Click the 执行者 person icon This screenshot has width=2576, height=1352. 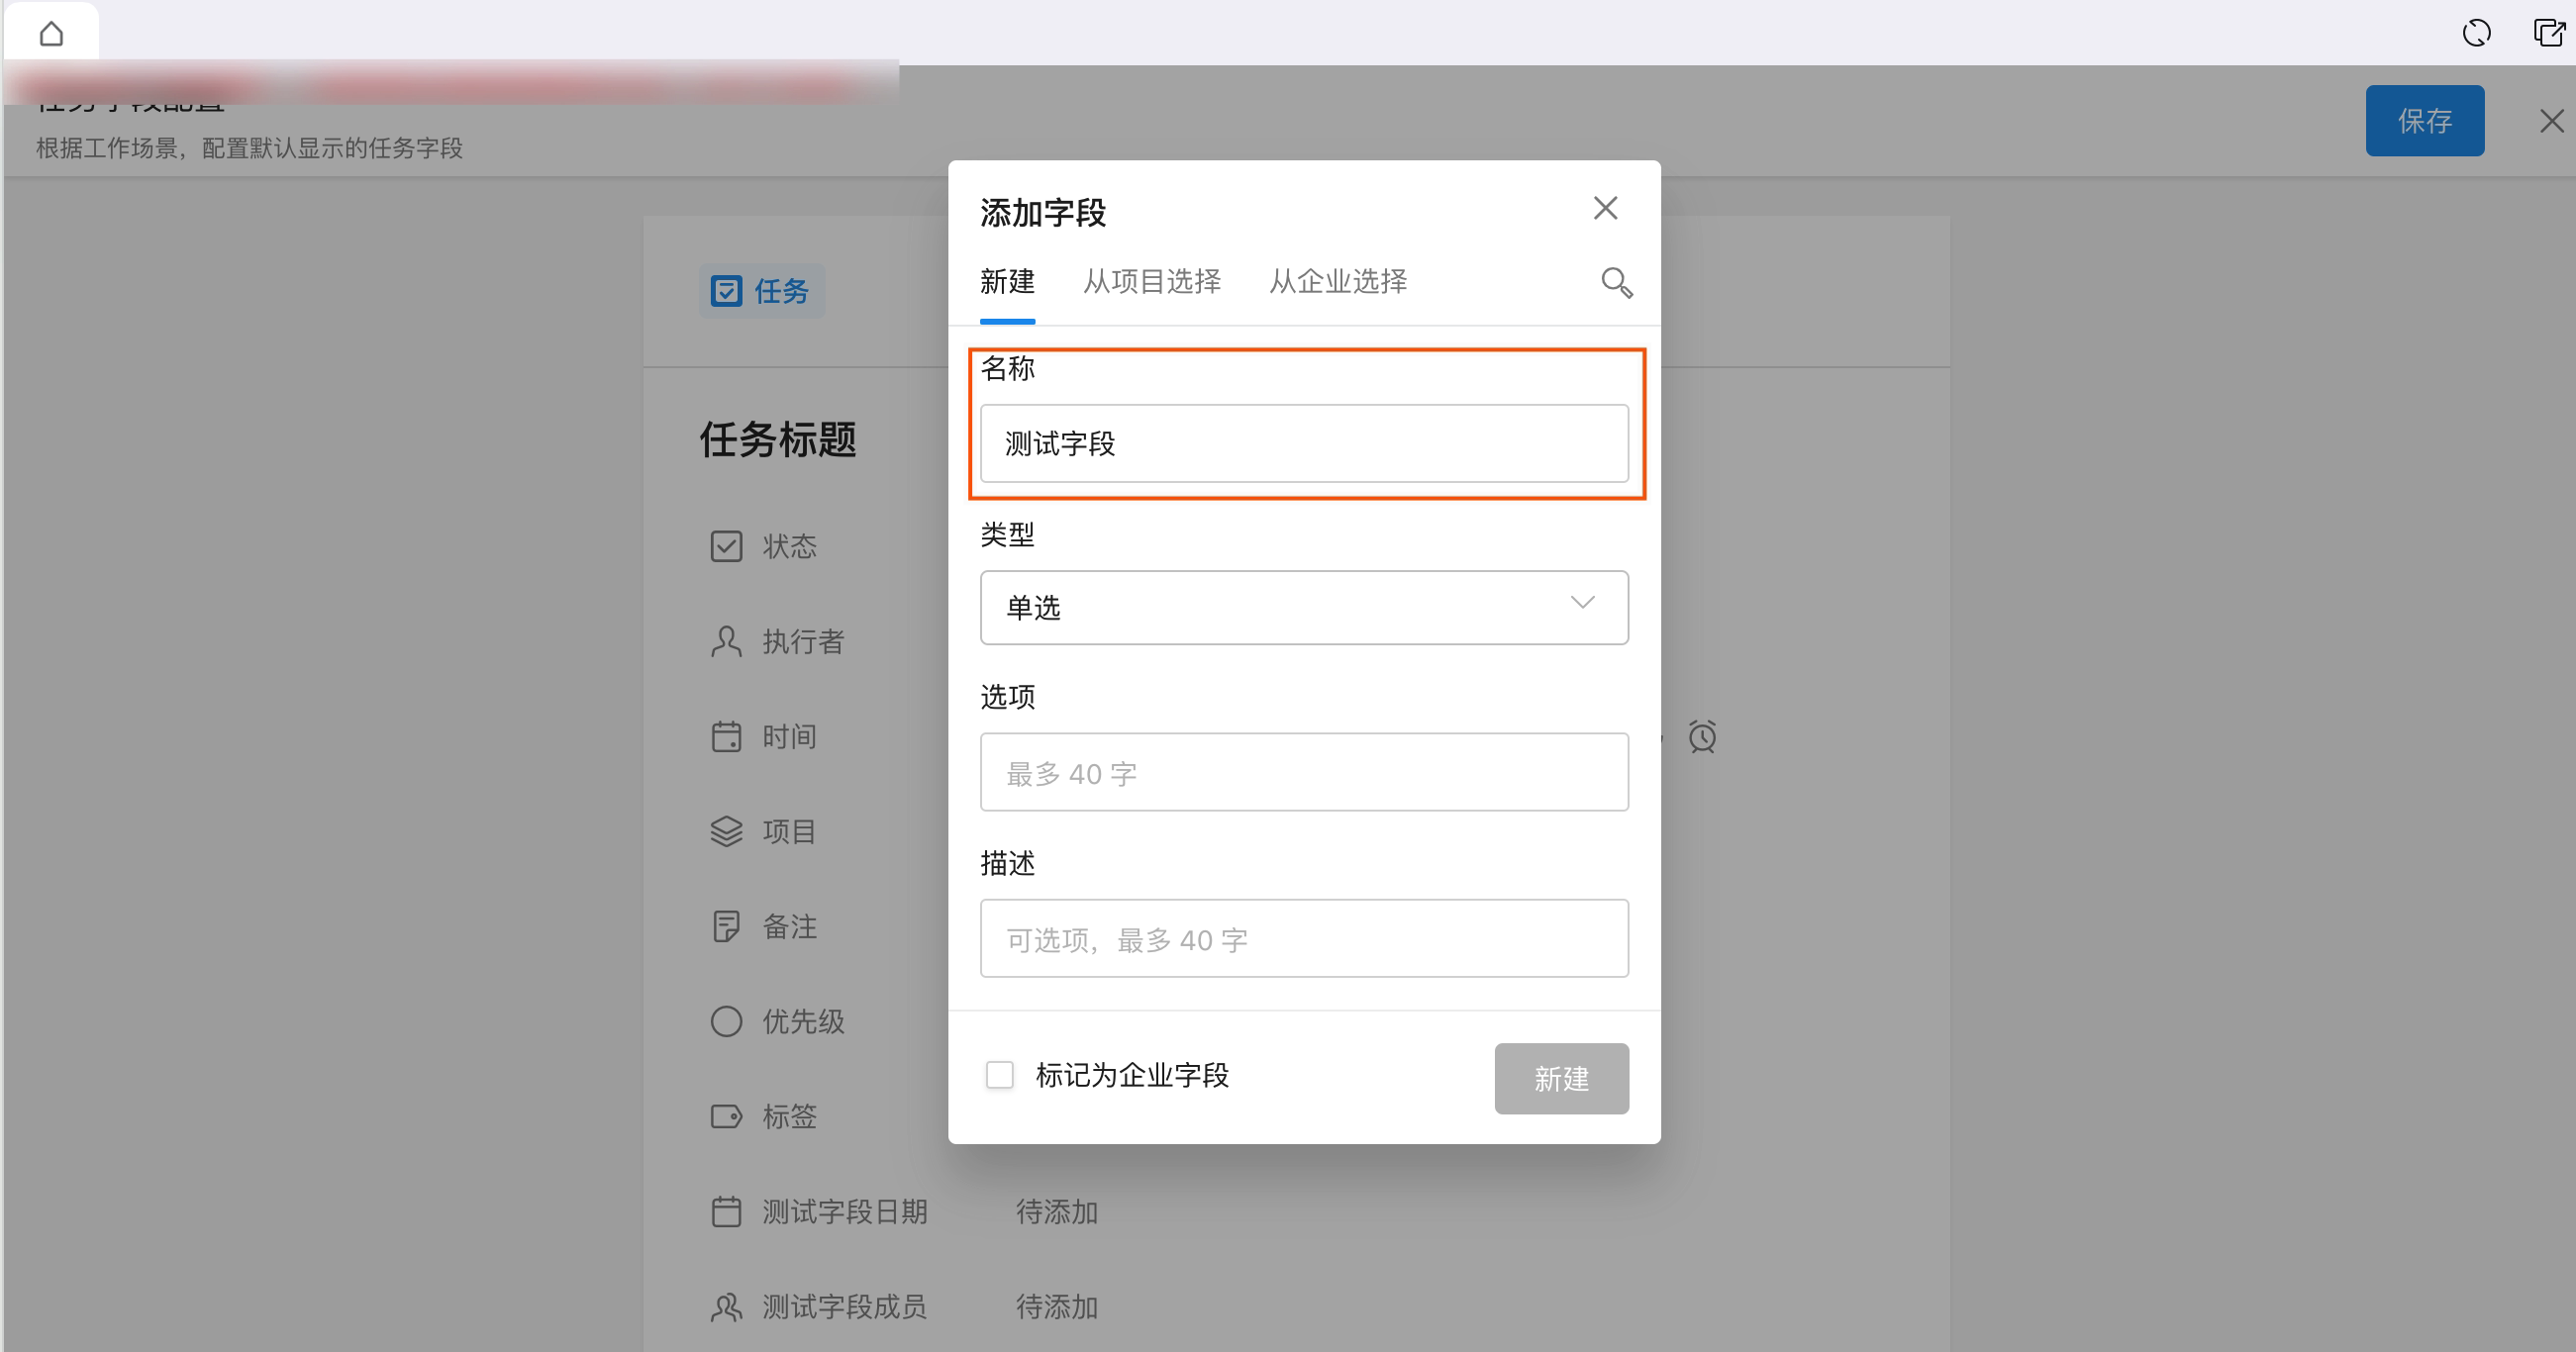726,641
